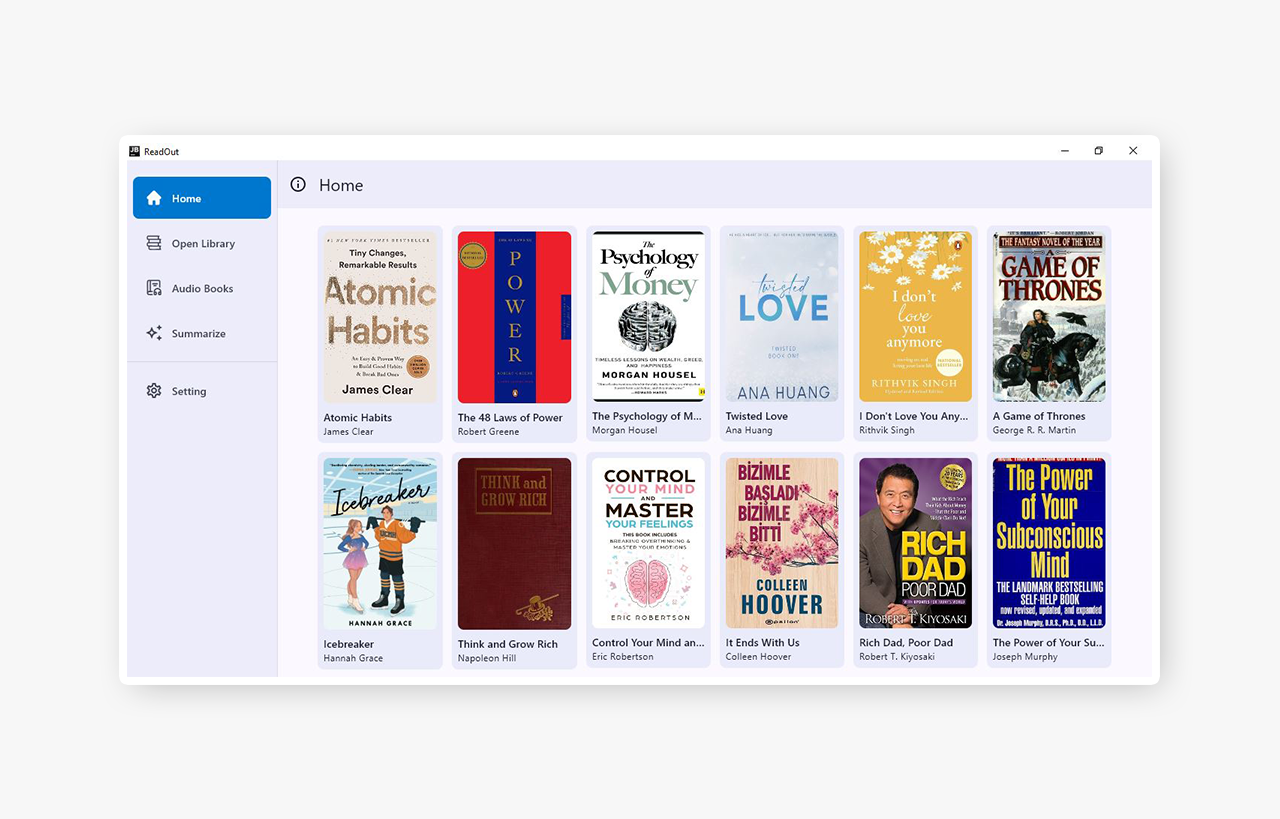Open the Think and Grow Rich cover
This screenshot has width=1280, height=819.
point(514,544)
